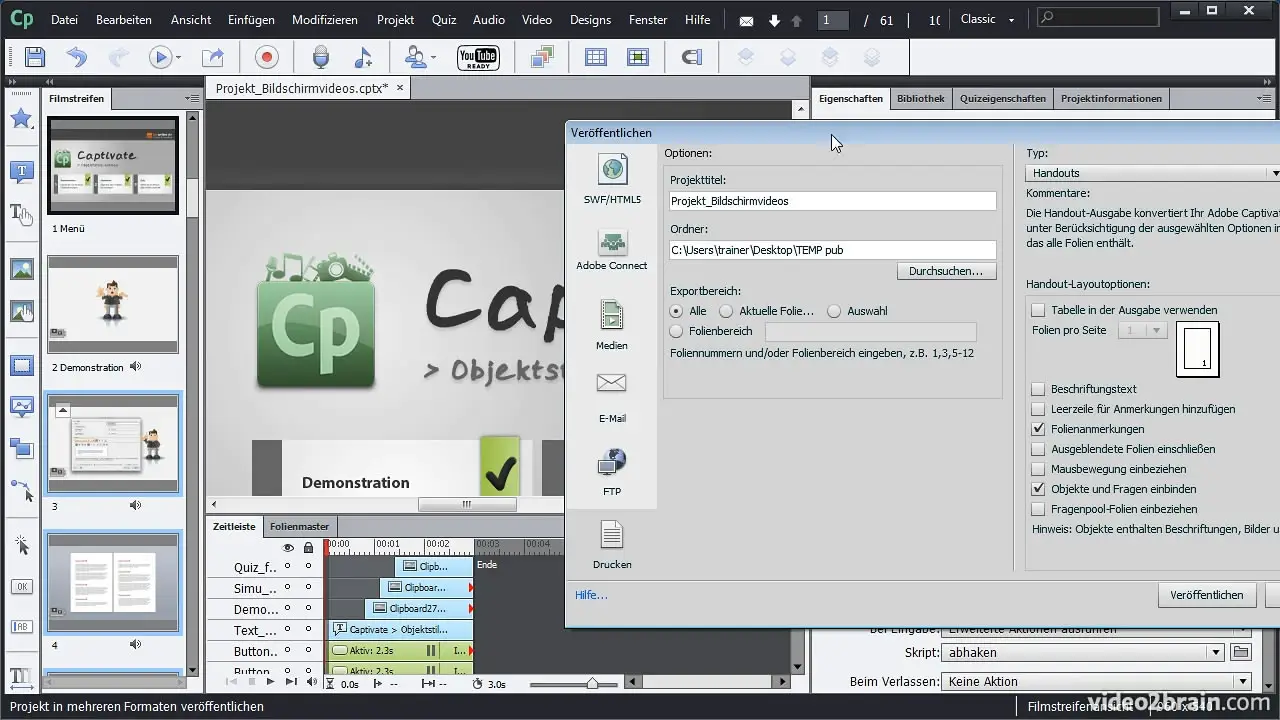Toggle the eye visibility column in the timeline
Image resolution: width=1280 pixels, height=720 pixels.
pyautogui.click(x=288, y=548)
